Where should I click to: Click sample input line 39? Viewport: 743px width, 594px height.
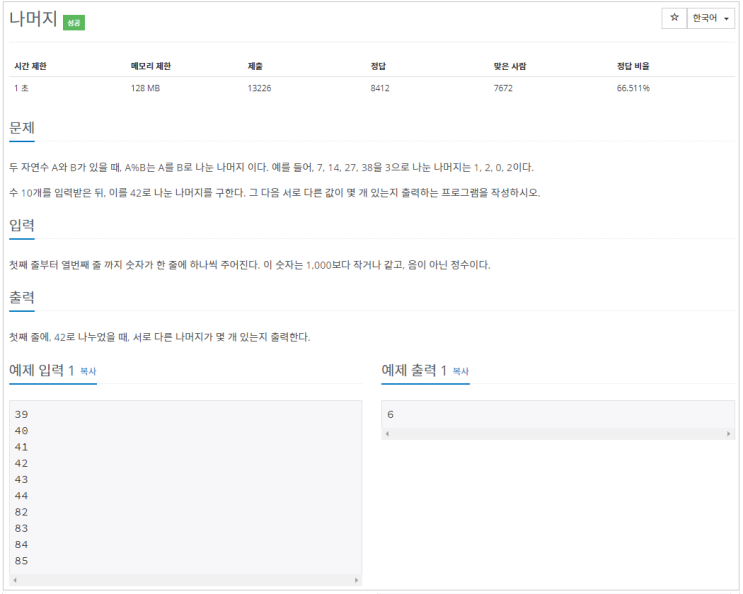21,414
